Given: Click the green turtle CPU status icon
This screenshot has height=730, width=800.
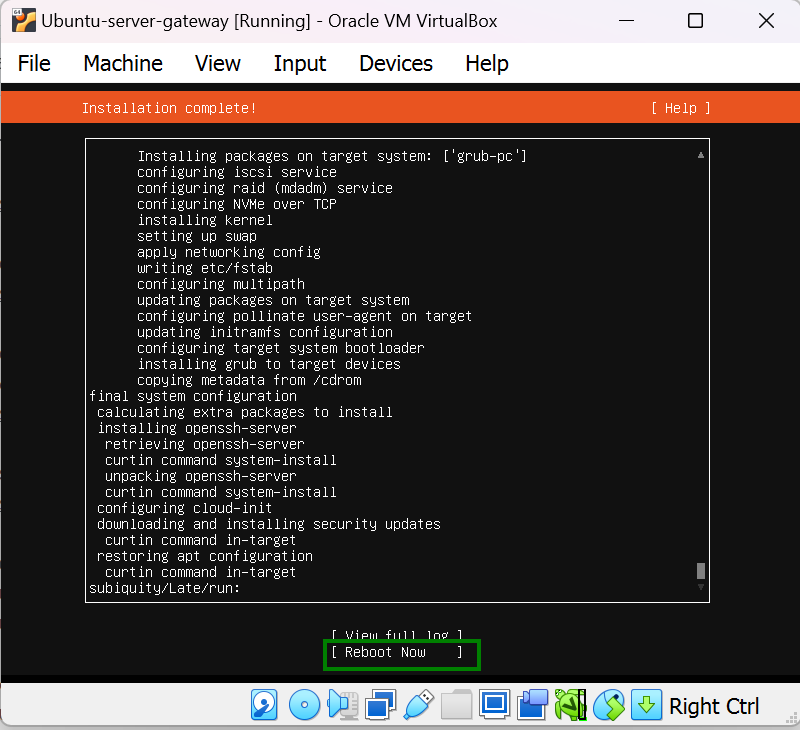Looking at the screenshot, I should [570, 705].
